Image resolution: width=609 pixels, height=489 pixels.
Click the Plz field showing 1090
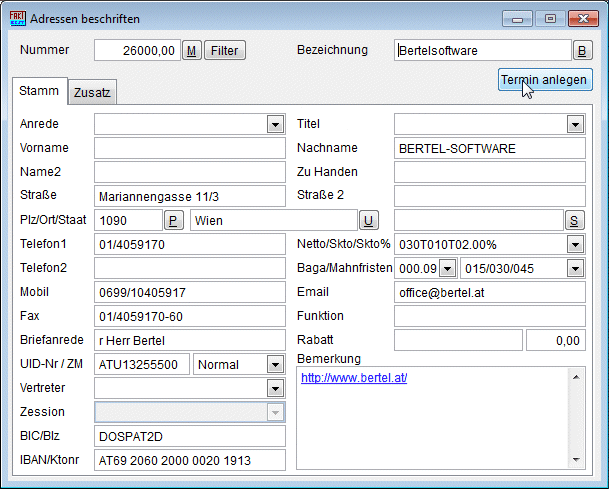click(129, 220)
